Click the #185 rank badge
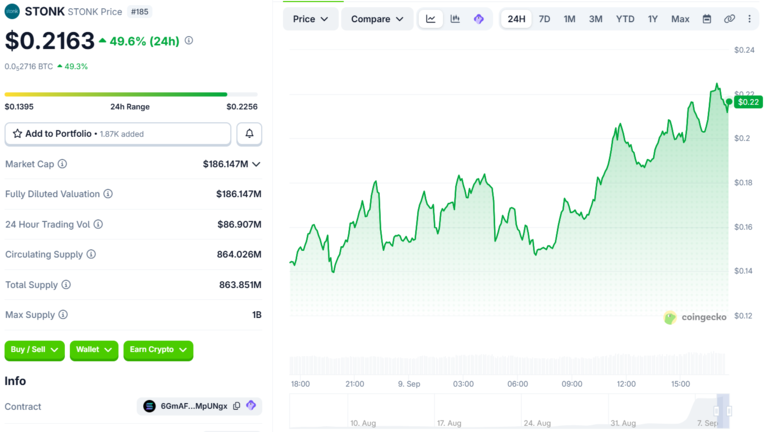Screen dimensions: 768x432 (x=140, y=12)
